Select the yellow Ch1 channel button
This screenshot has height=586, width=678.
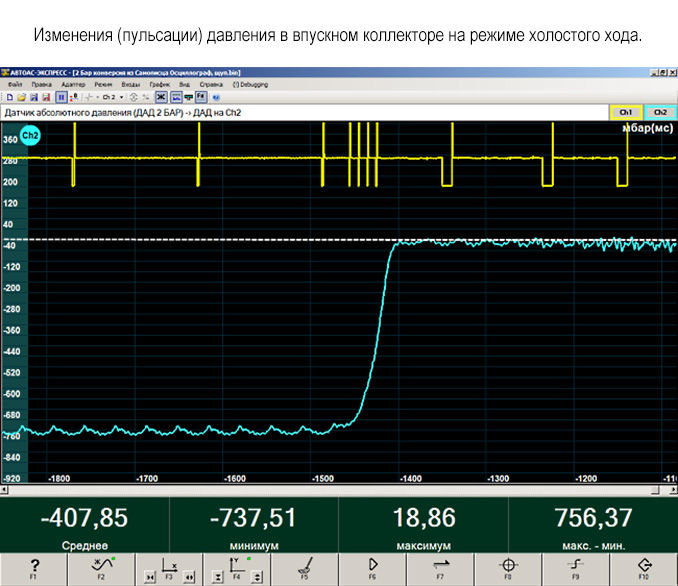tap(626, 112)
